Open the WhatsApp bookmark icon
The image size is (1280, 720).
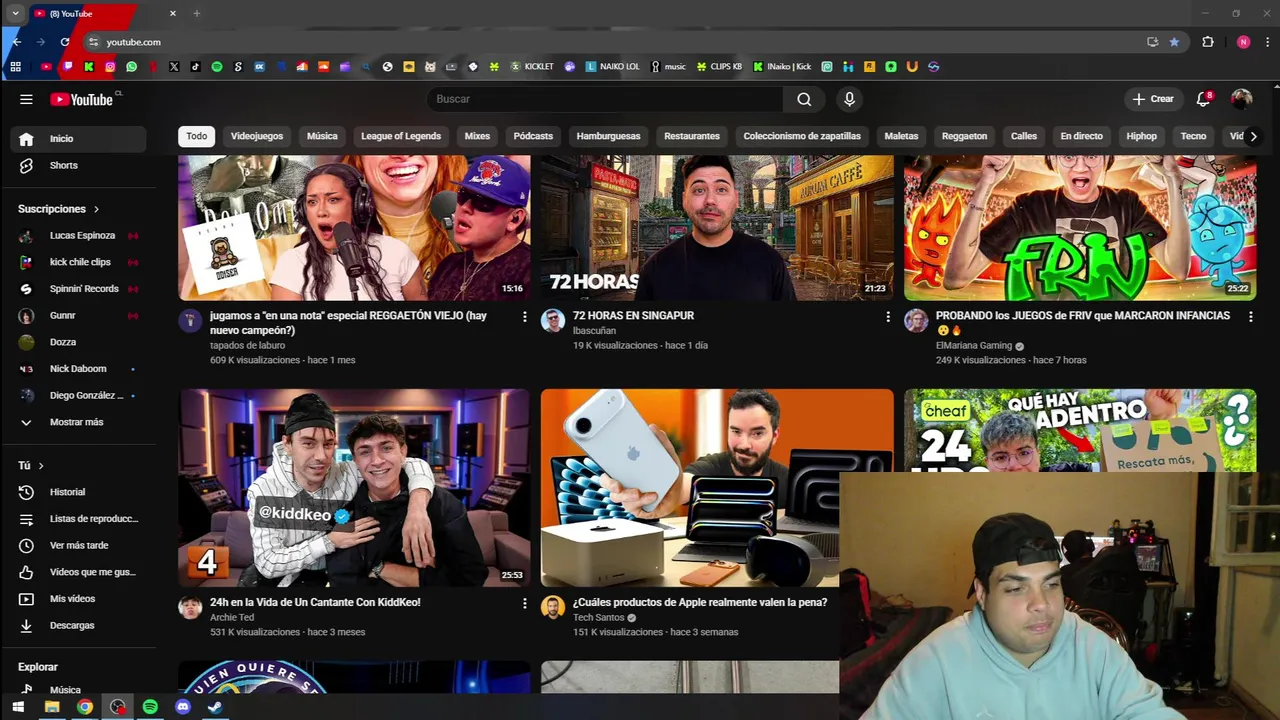click(x=131, y=67)
